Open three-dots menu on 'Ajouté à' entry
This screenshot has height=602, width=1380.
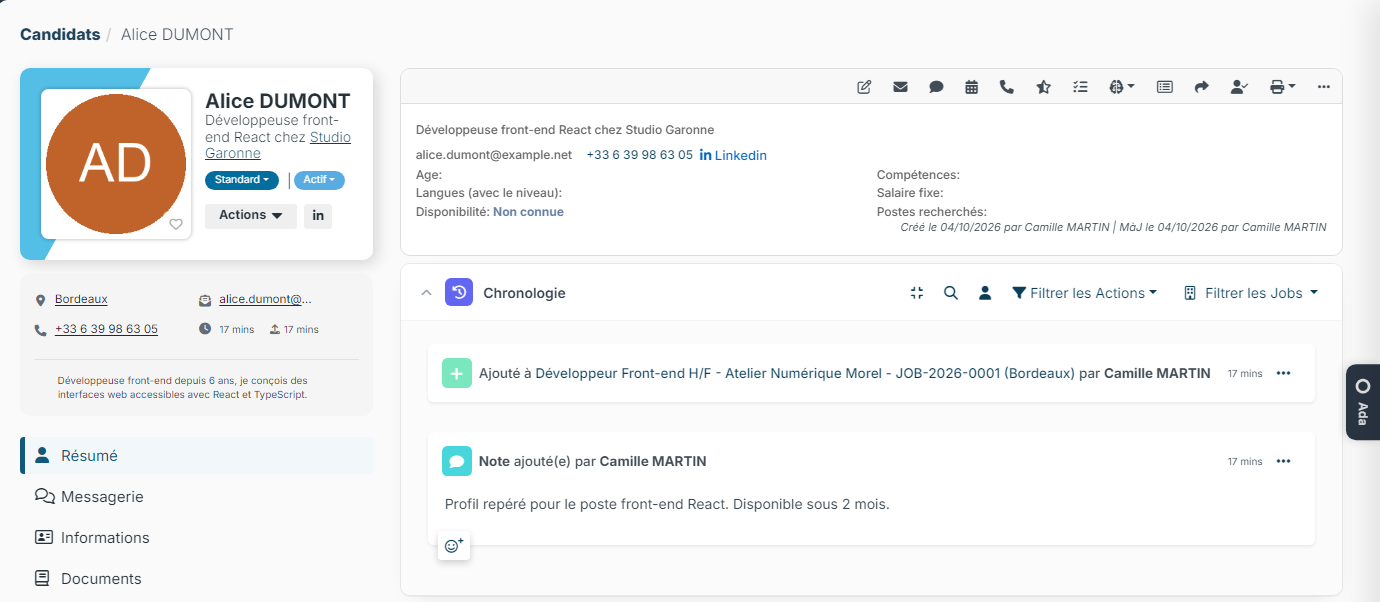click(1284, 373)
